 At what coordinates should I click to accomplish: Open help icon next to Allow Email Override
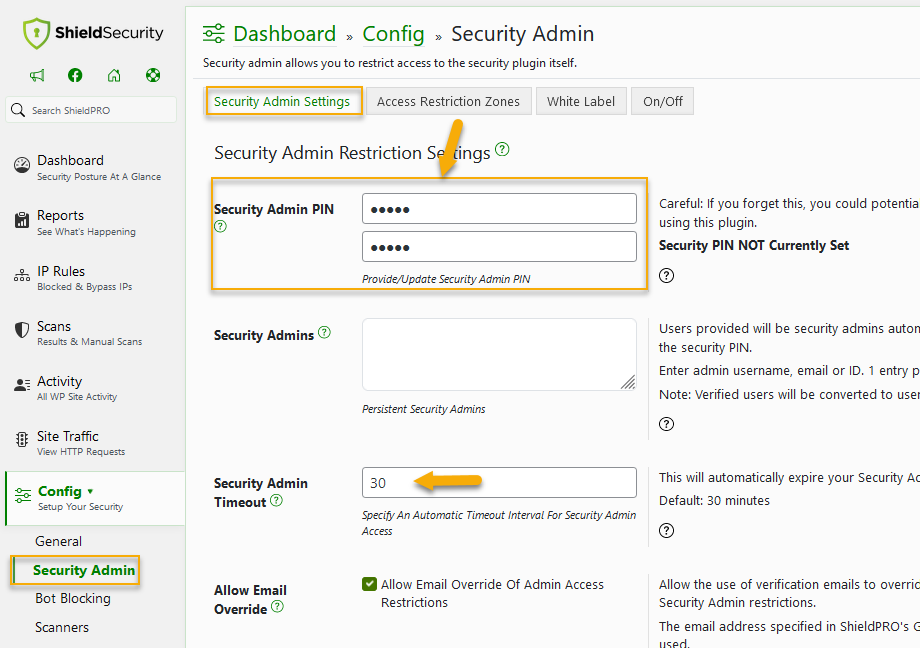pos(278,607)
